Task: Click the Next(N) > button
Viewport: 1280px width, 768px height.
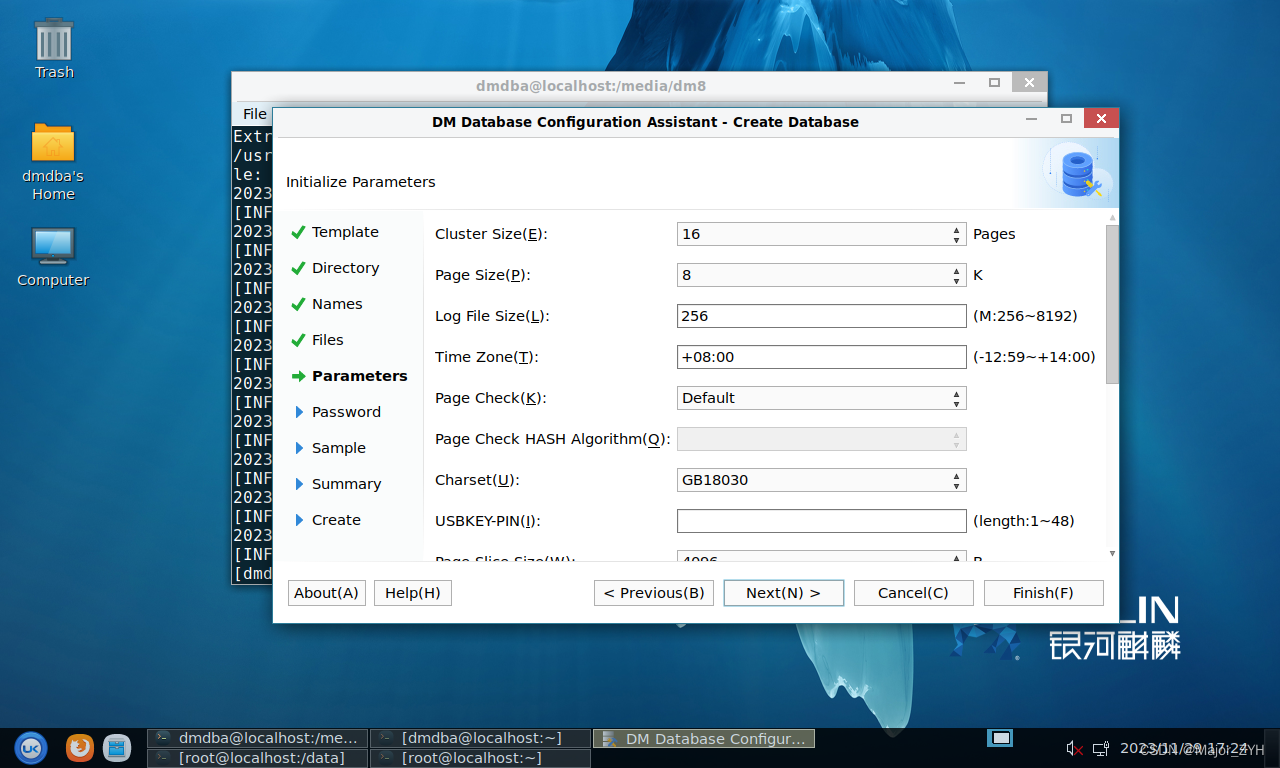Action: [x=783, y=593]
